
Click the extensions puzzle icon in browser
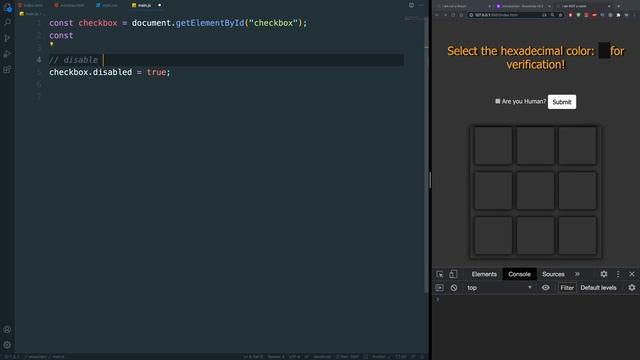pos(618,15)
